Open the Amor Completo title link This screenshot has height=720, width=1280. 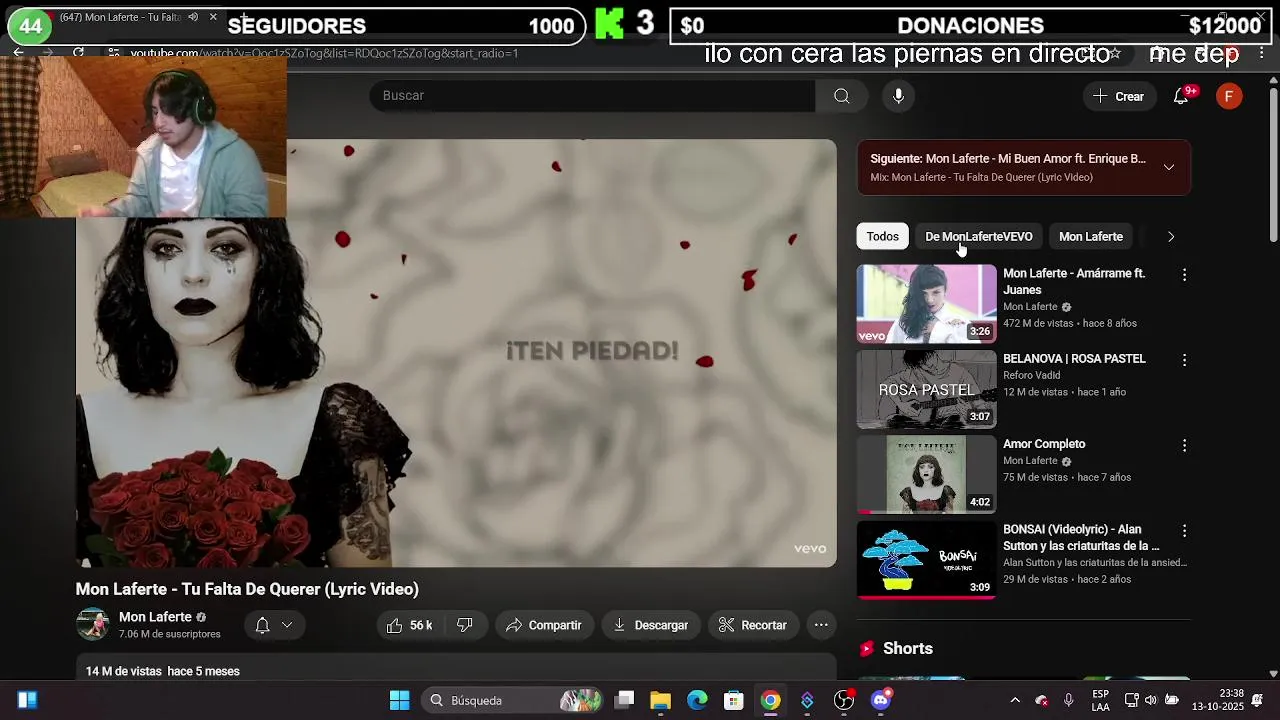click(x=1044, y=444)
